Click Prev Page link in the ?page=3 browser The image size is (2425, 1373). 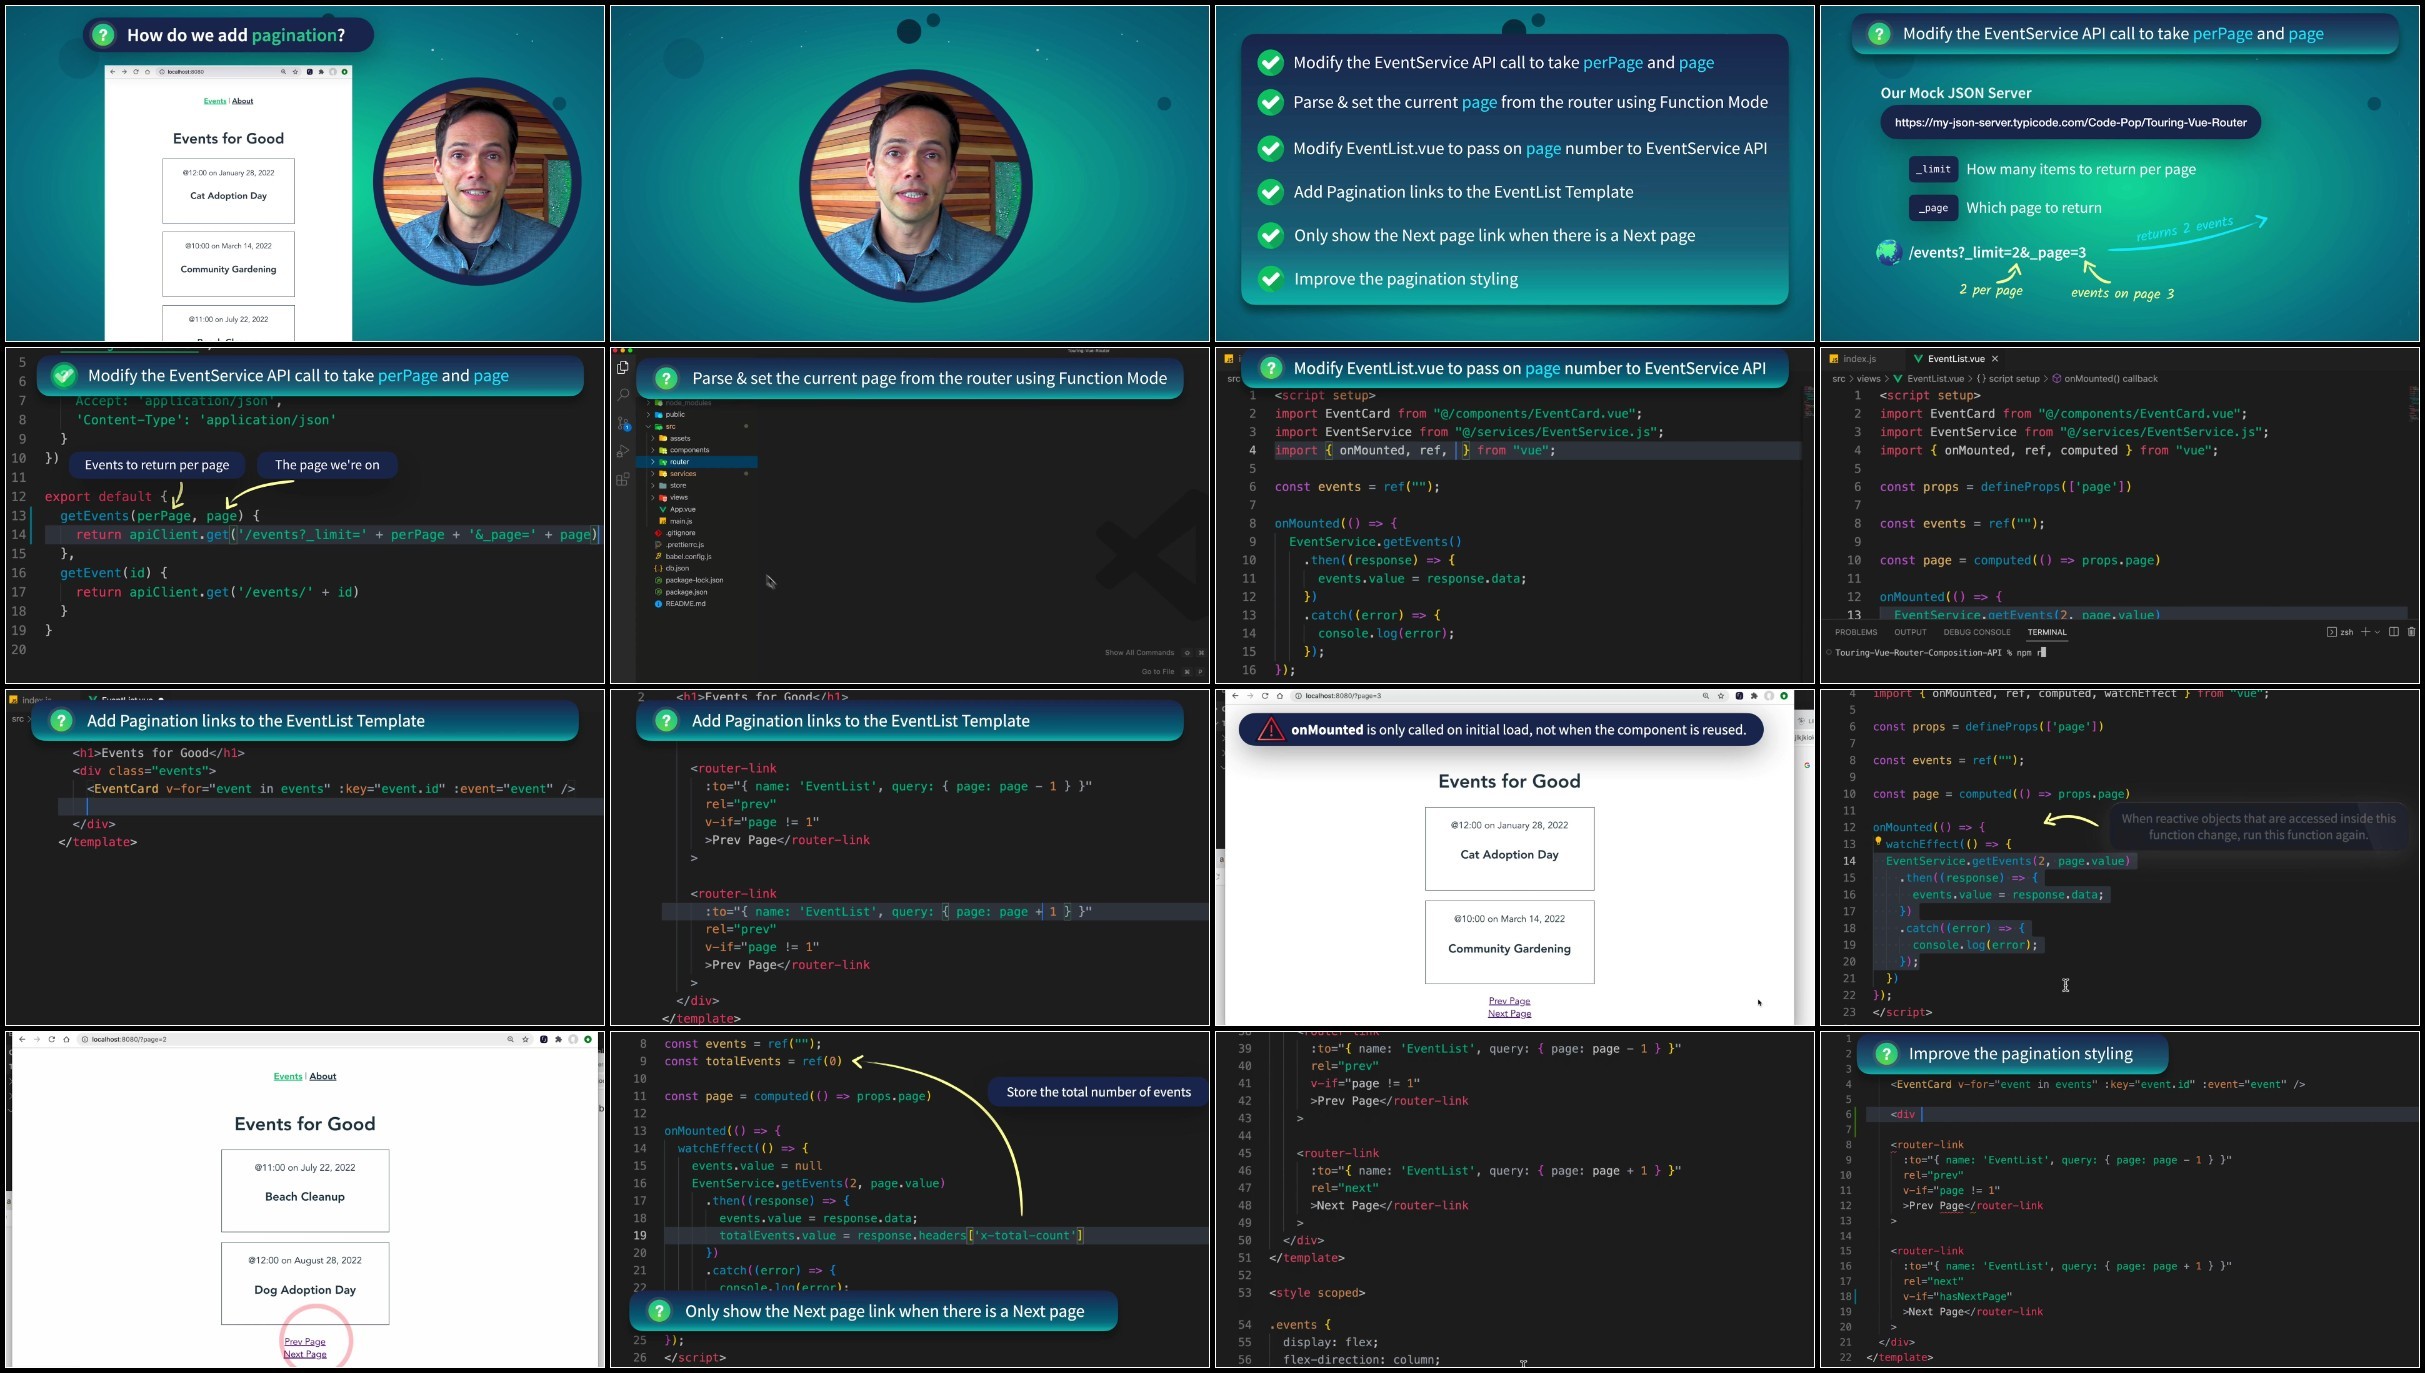[1509, 1001]
